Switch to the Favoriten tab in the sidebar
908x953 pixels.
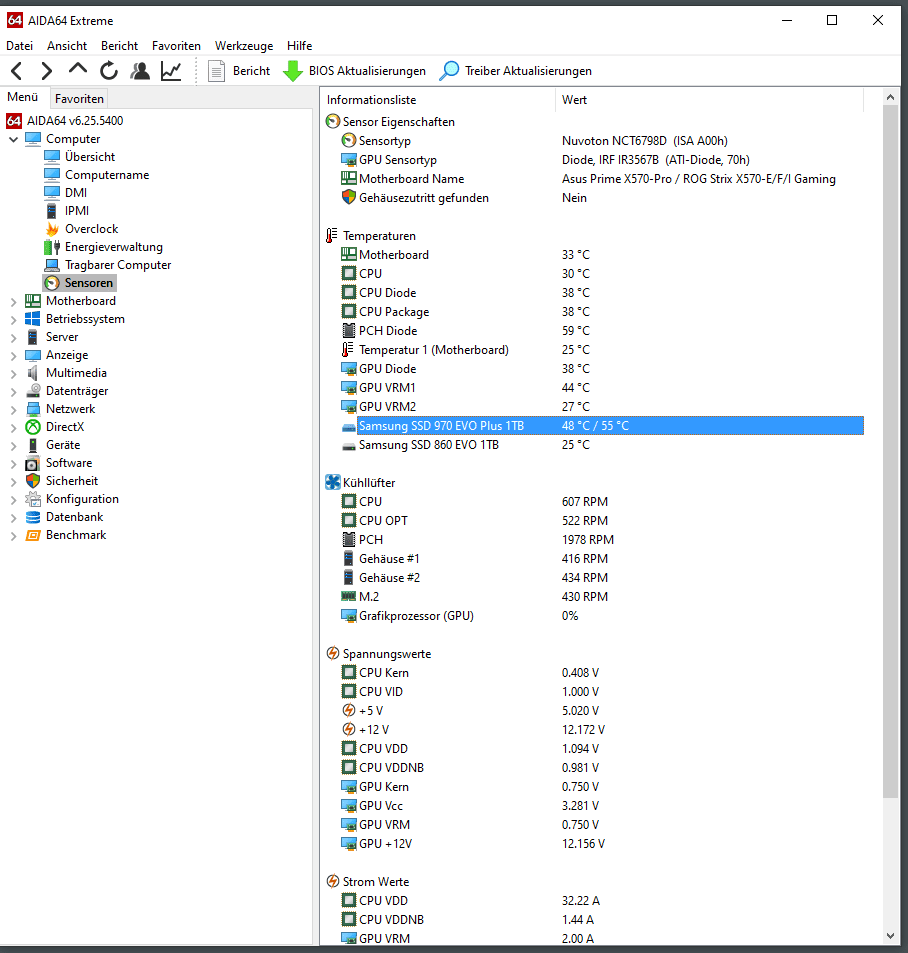pos(79,98)
